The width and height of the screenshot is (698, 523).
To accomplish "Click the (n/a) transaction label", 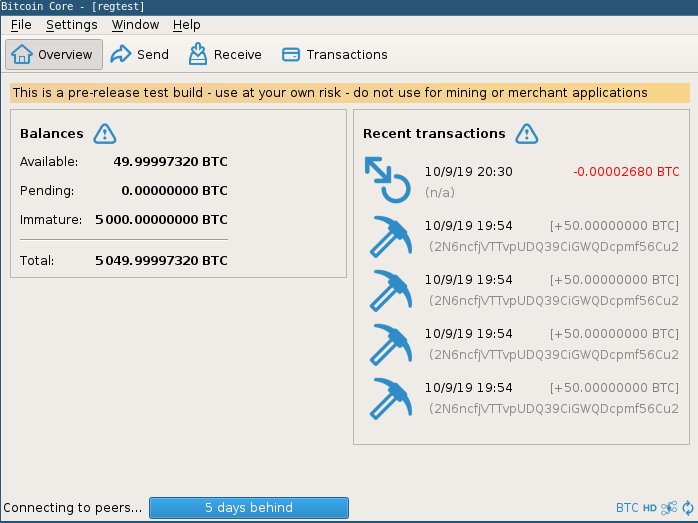I will click(440, 193).
